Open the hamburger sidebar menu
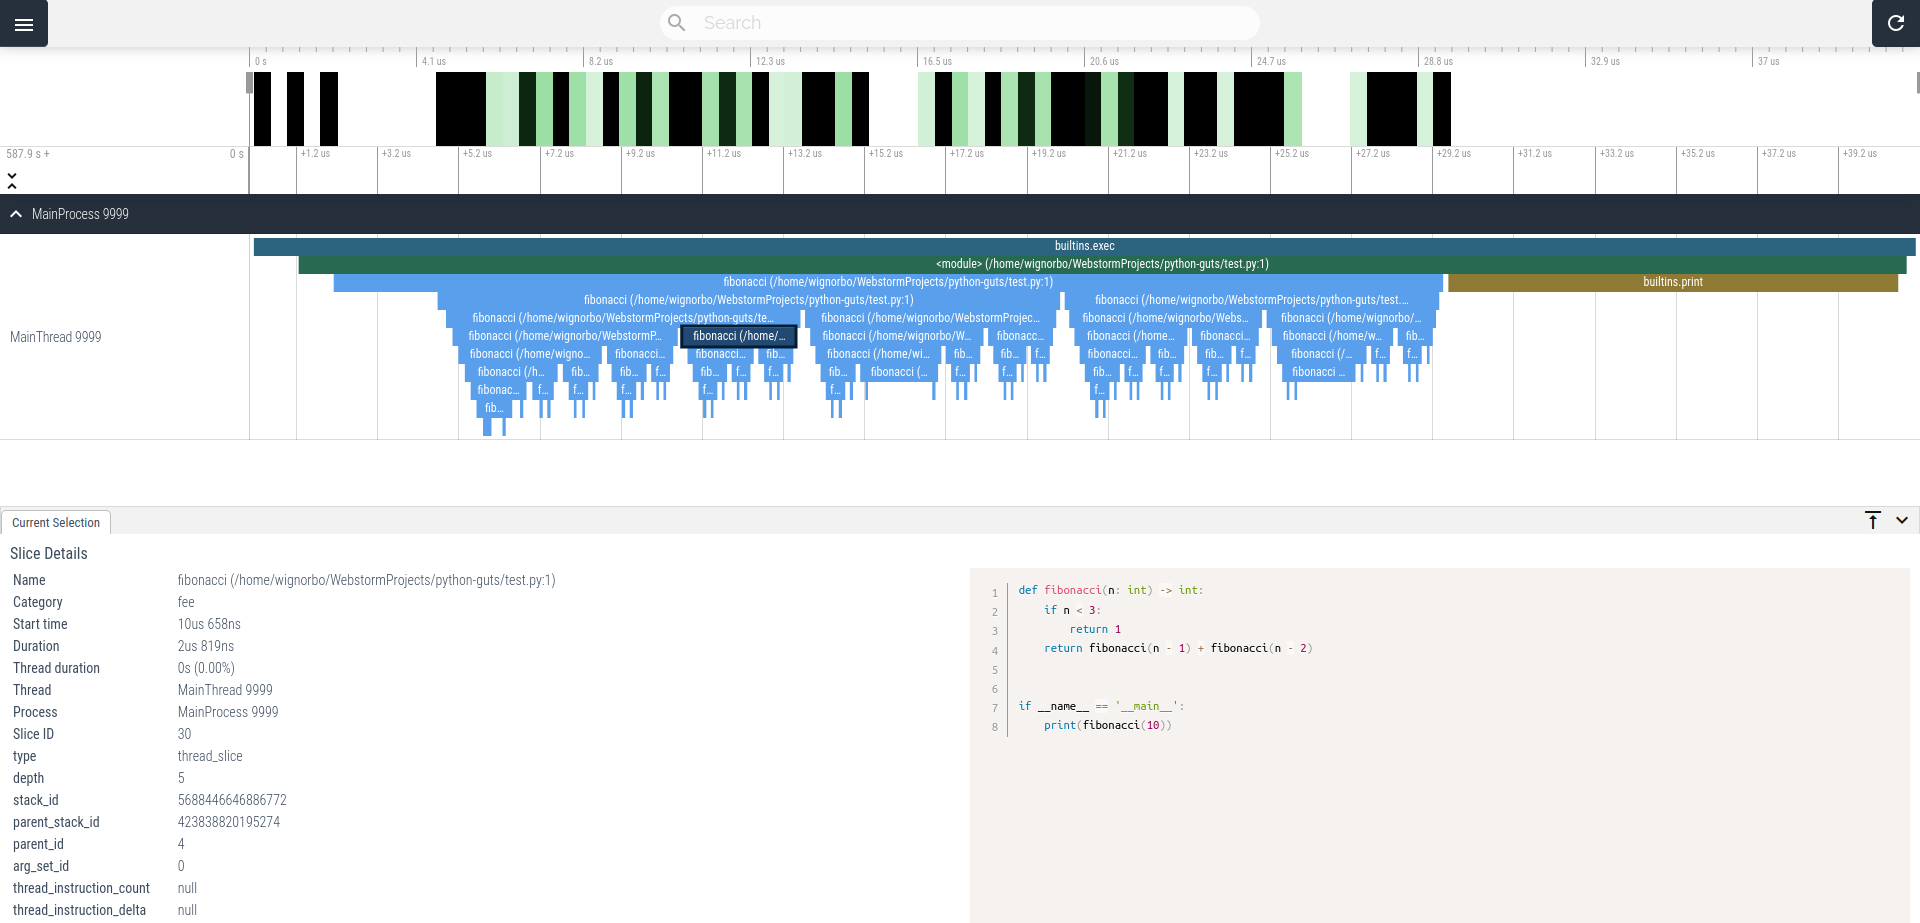 24,24
